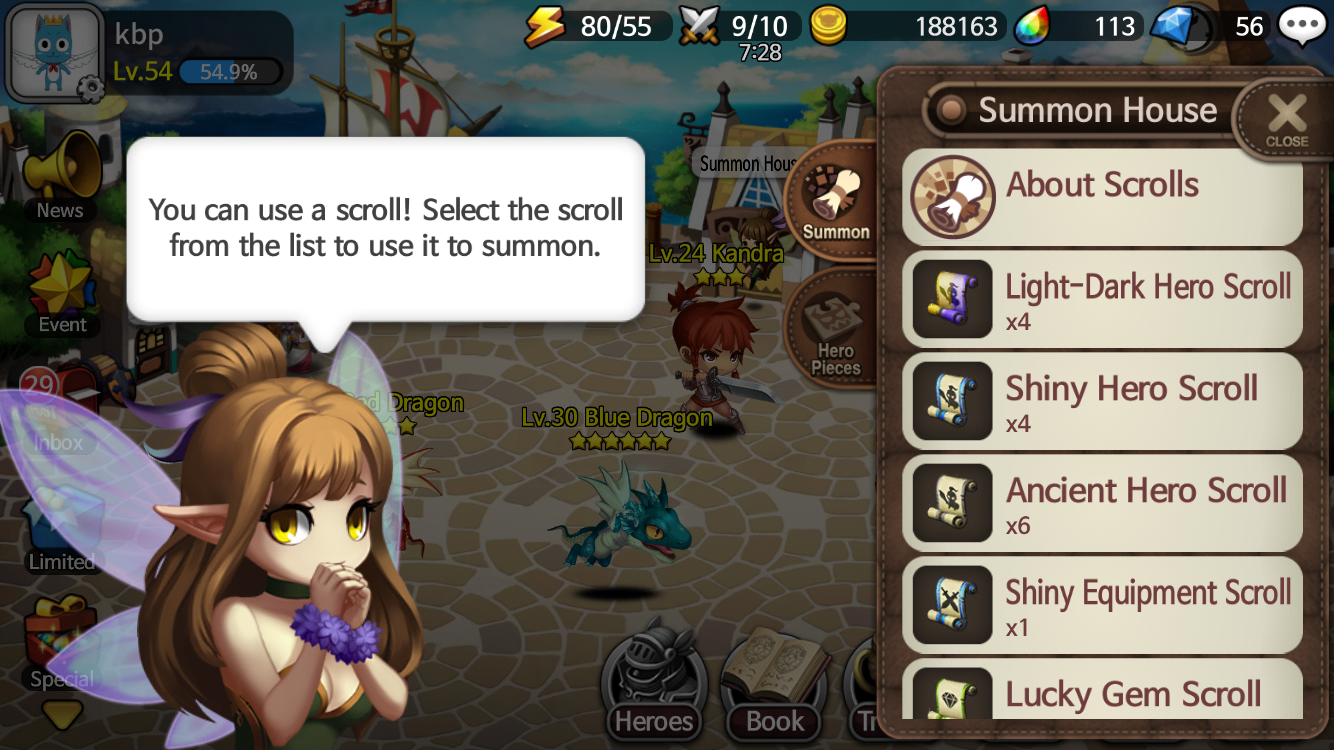Select the Light-Dark Hero Scroll
The width and height of the screenshot is (1334, 750).
coord(1102,299)
